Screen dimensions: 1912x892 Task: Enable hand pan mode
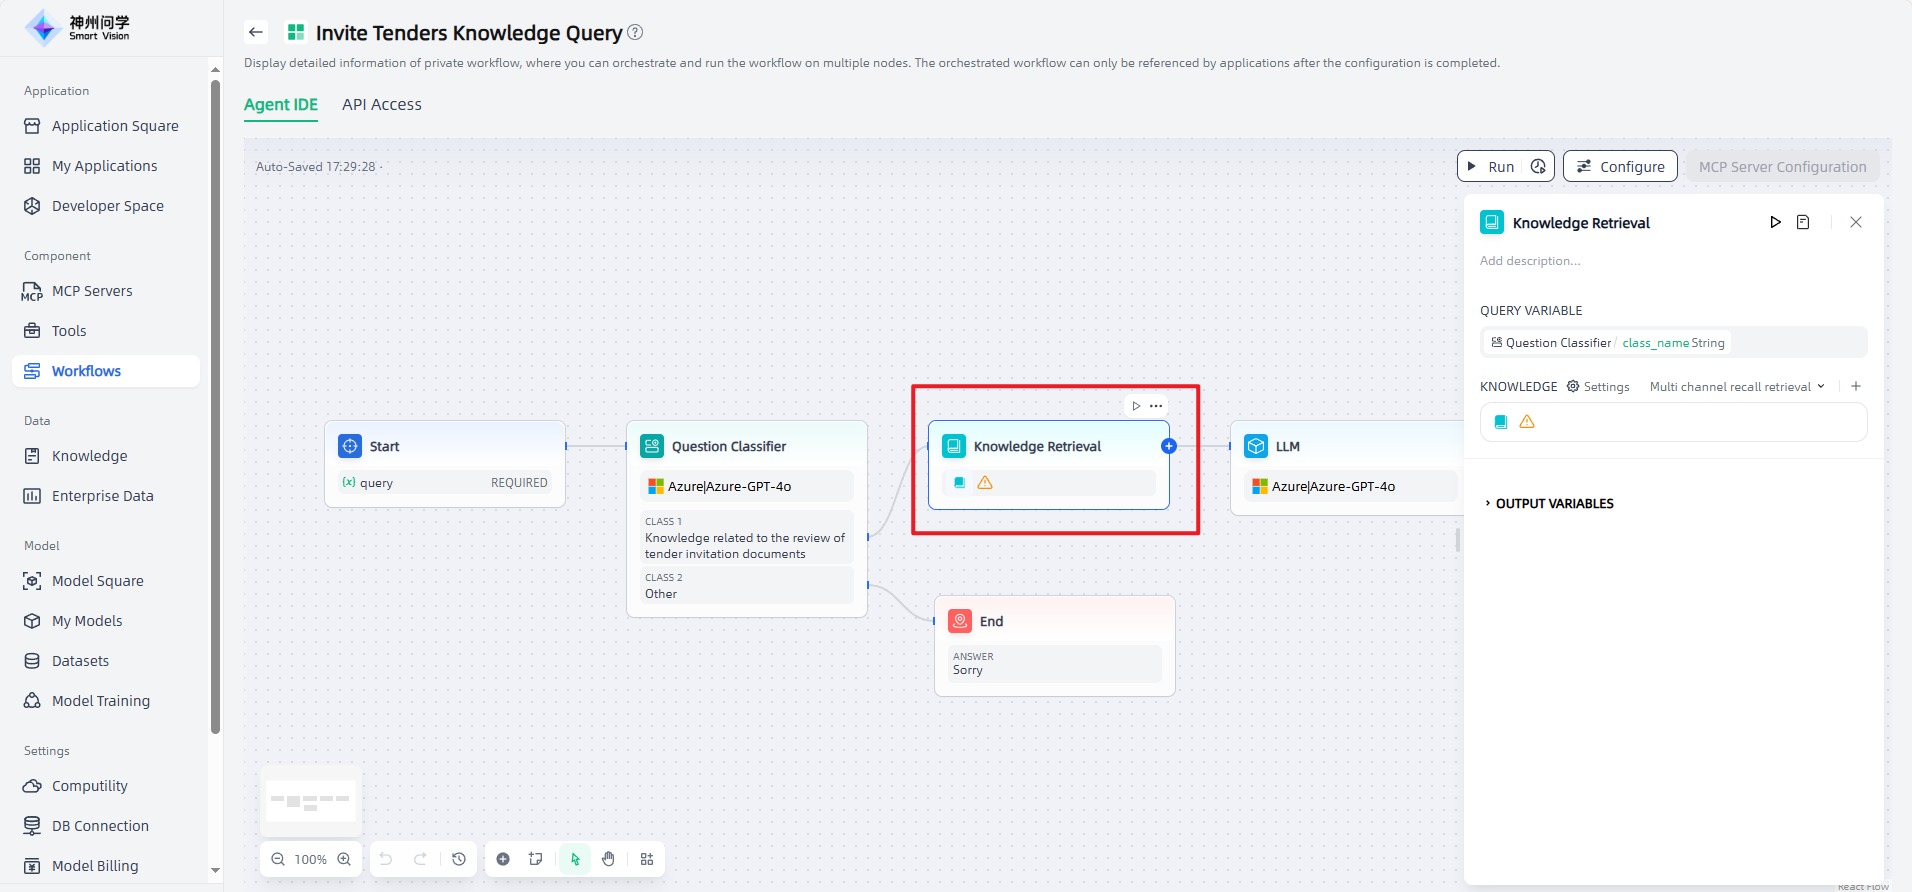point(608,859)
